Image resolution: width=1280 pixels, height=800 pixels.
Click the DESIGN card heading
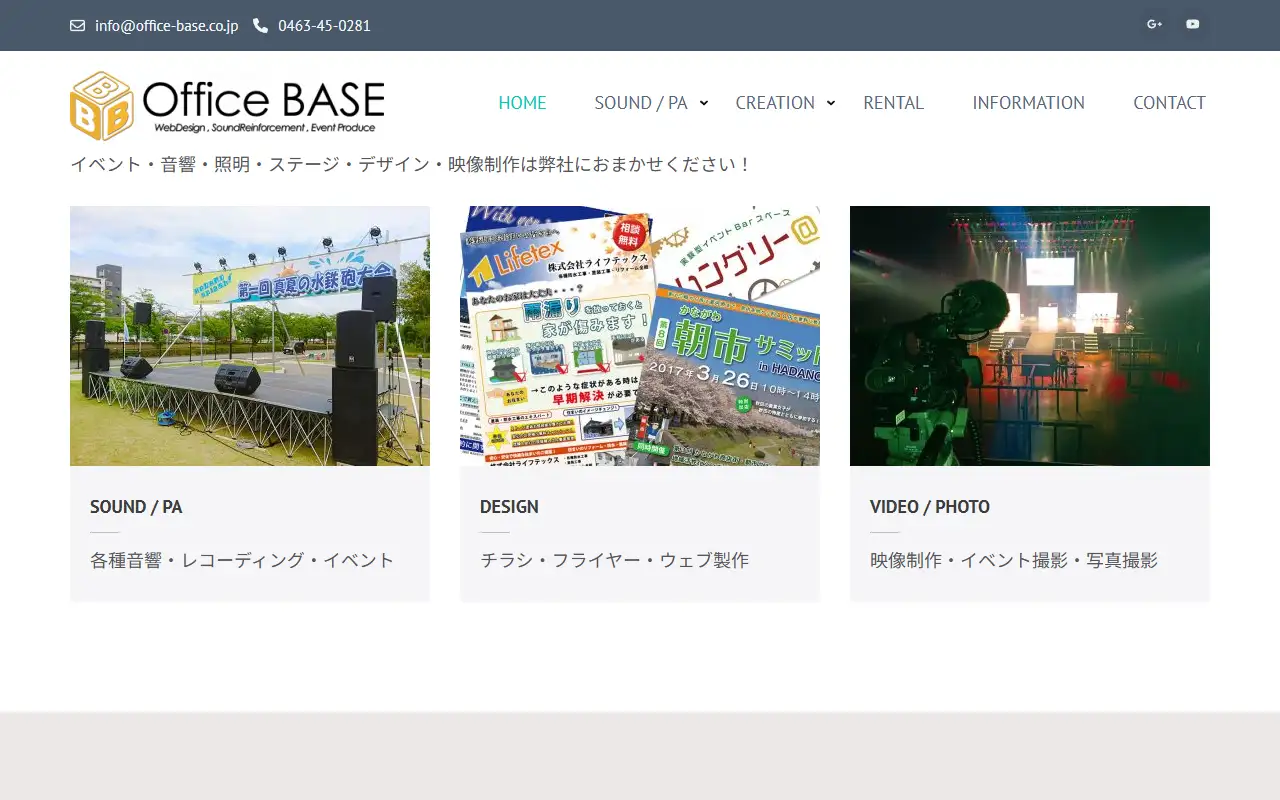(x=509, y=507)
